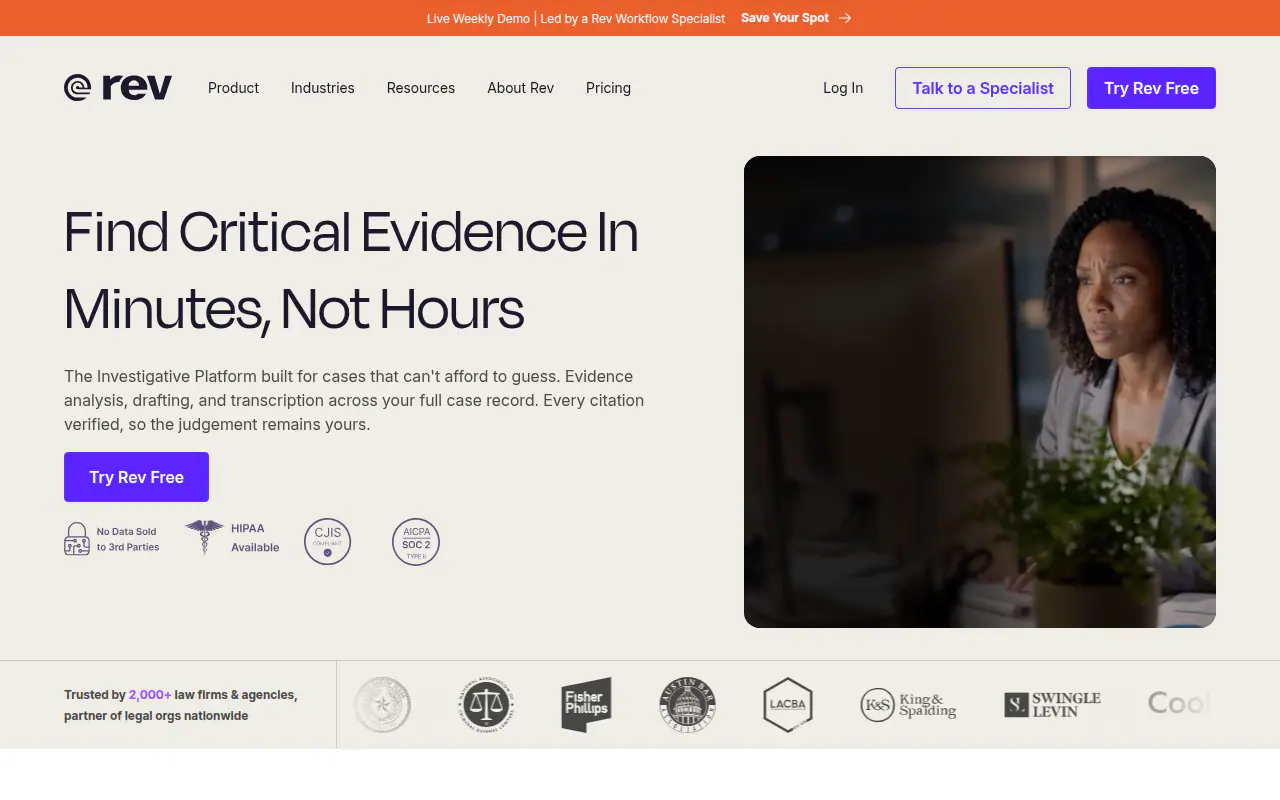The width and height of the screenshot is (1280, 800).
Task: Click the hero image of the woman
Action: tap(980, 392)
